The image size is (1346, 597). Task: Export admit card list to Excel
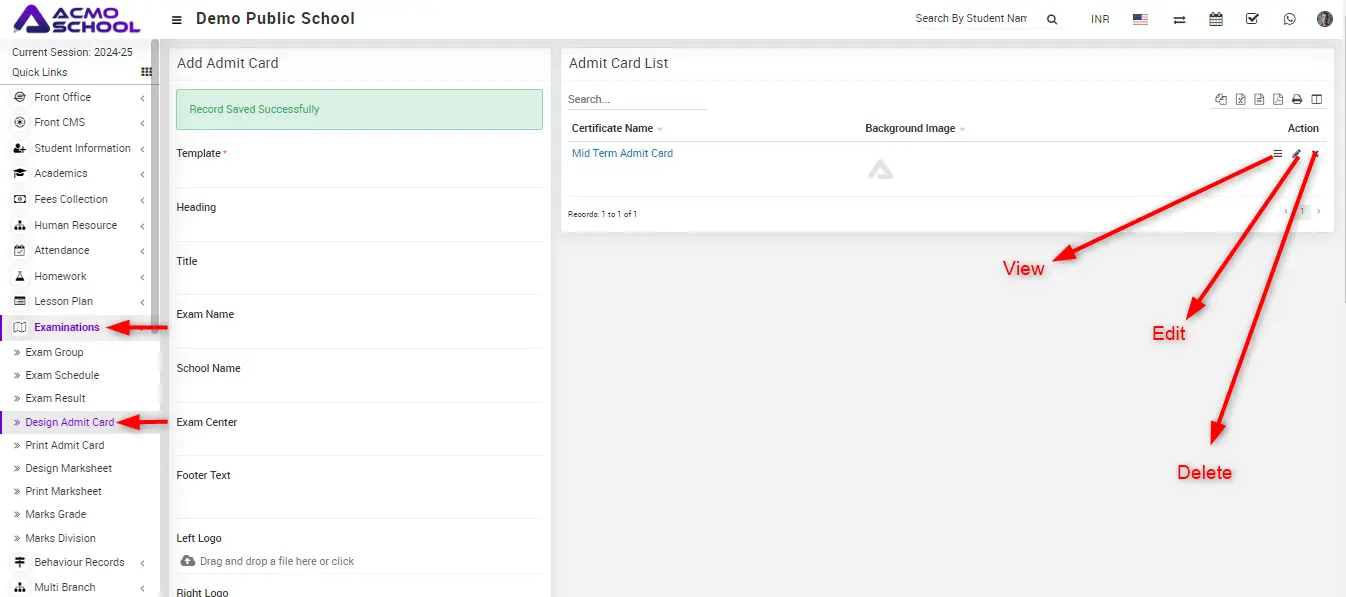(1240, 99)
